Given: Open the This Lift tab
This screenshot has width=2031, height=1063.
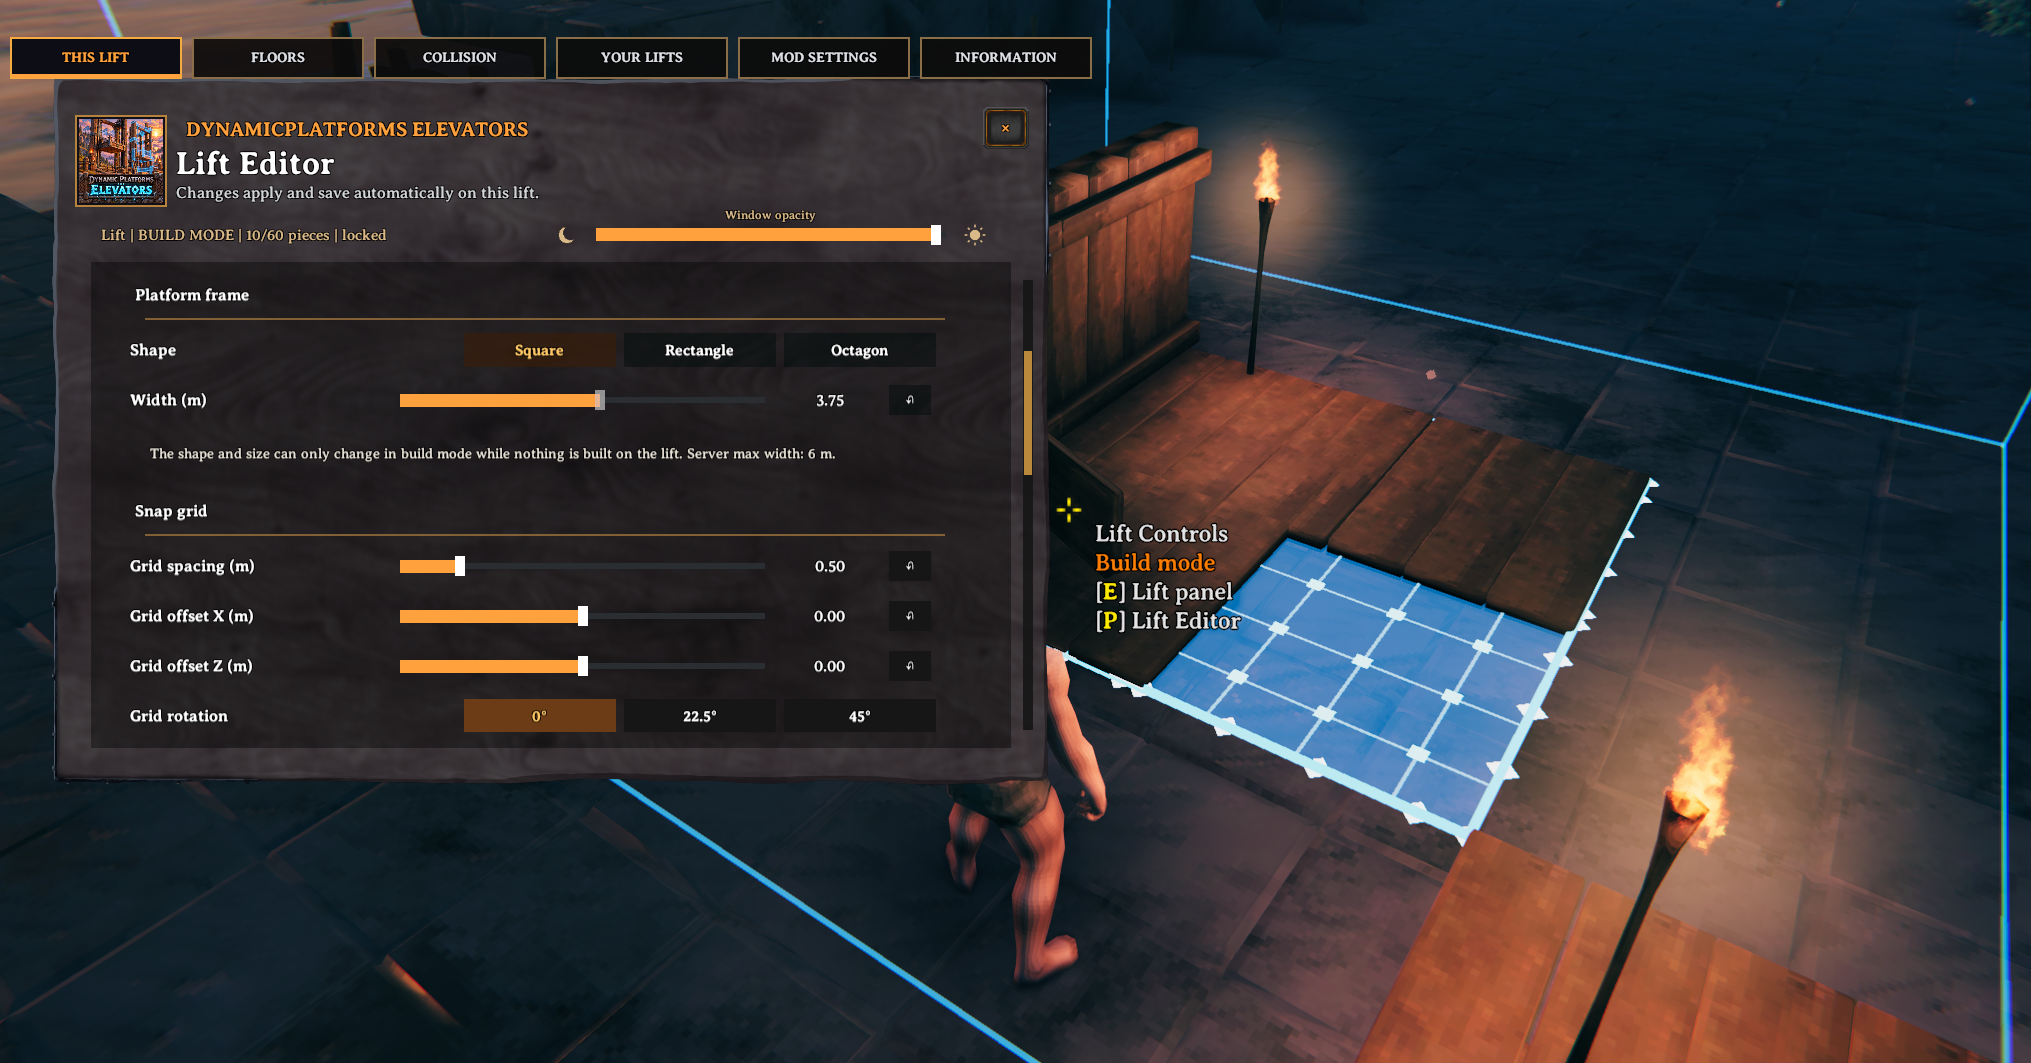Looking at the screenshot, I should point(96,57).
